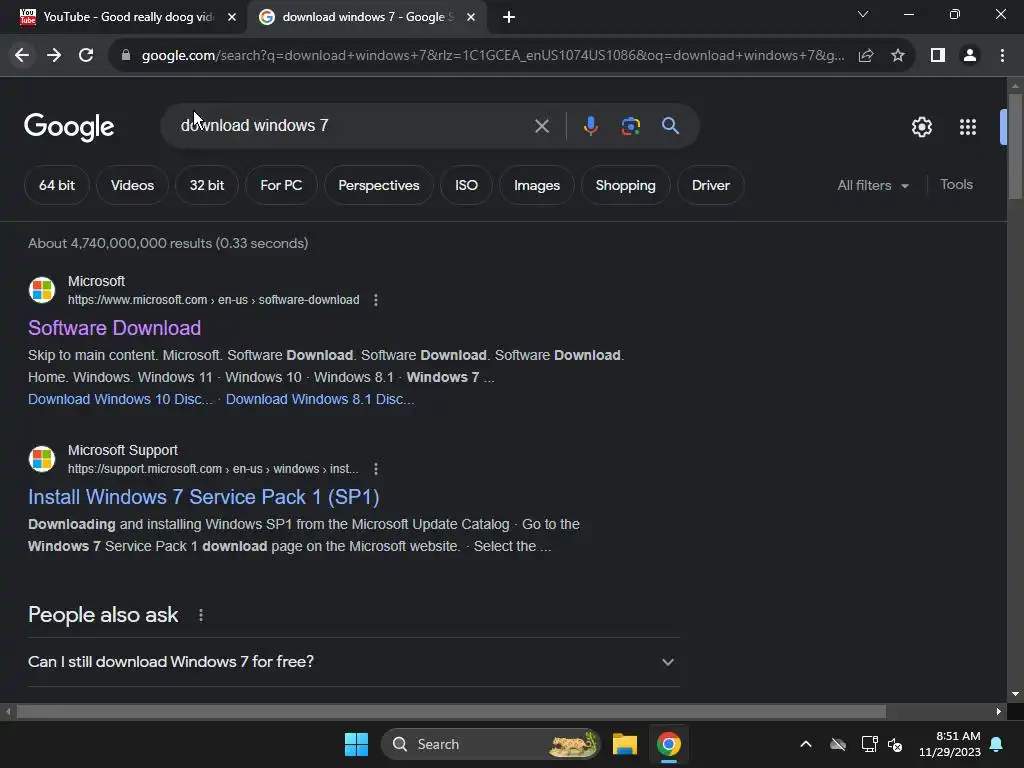Start a voice search with the microphone
Image resolution: width=1024 pixels, height=768 pixels.
[x=590, y=126]
